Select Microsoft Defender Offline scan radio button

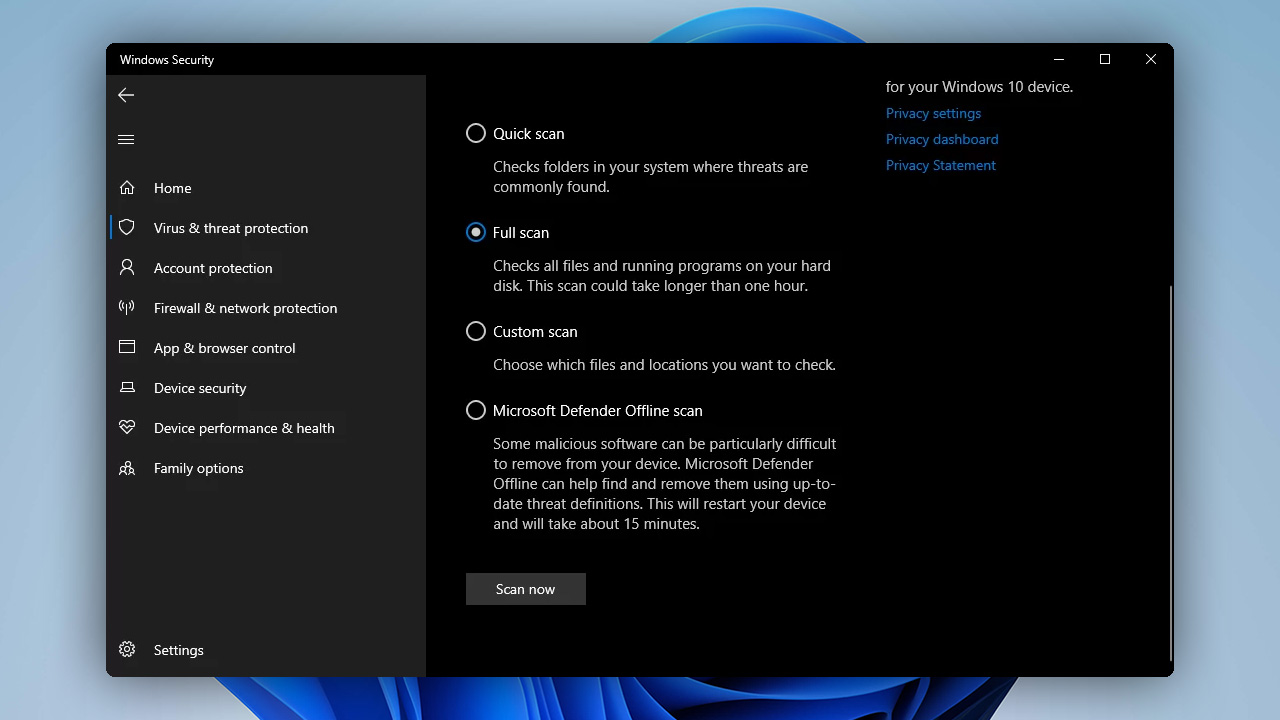pyautogui.click(x=476, y=410)
